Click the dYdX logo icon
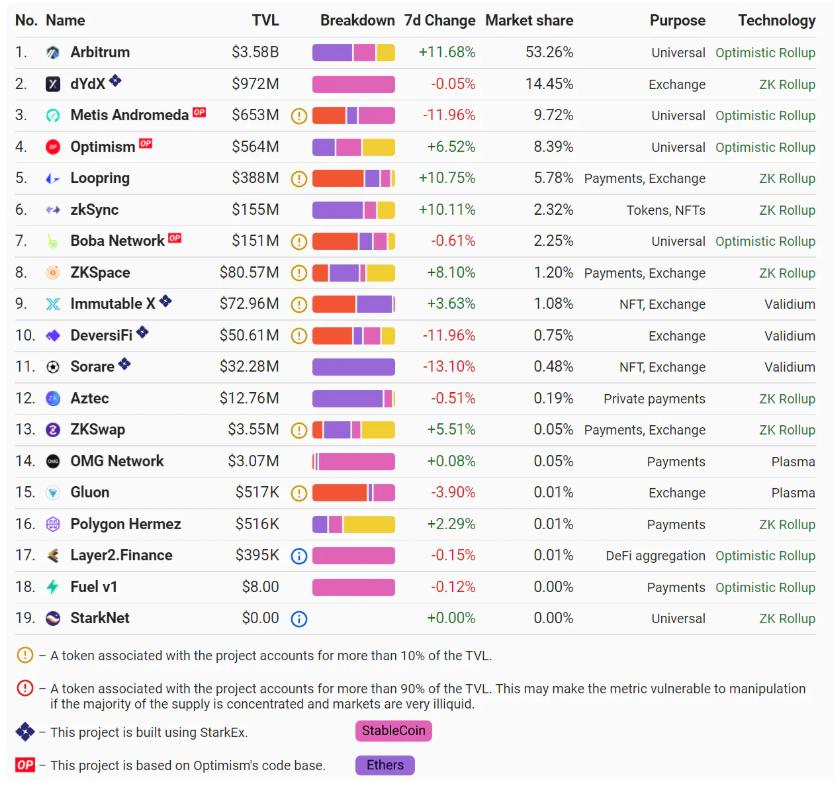Viewport: 834px width, 791px height. 53,84
